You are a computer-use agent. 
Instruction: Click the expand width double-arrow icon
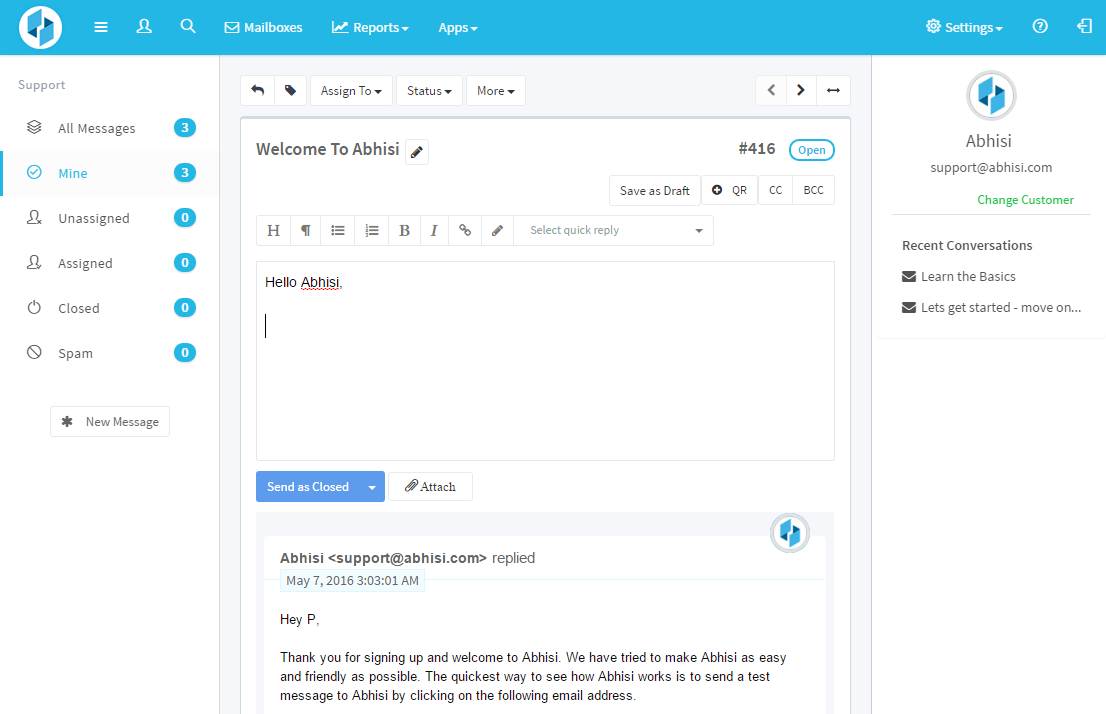click(833, 90)
